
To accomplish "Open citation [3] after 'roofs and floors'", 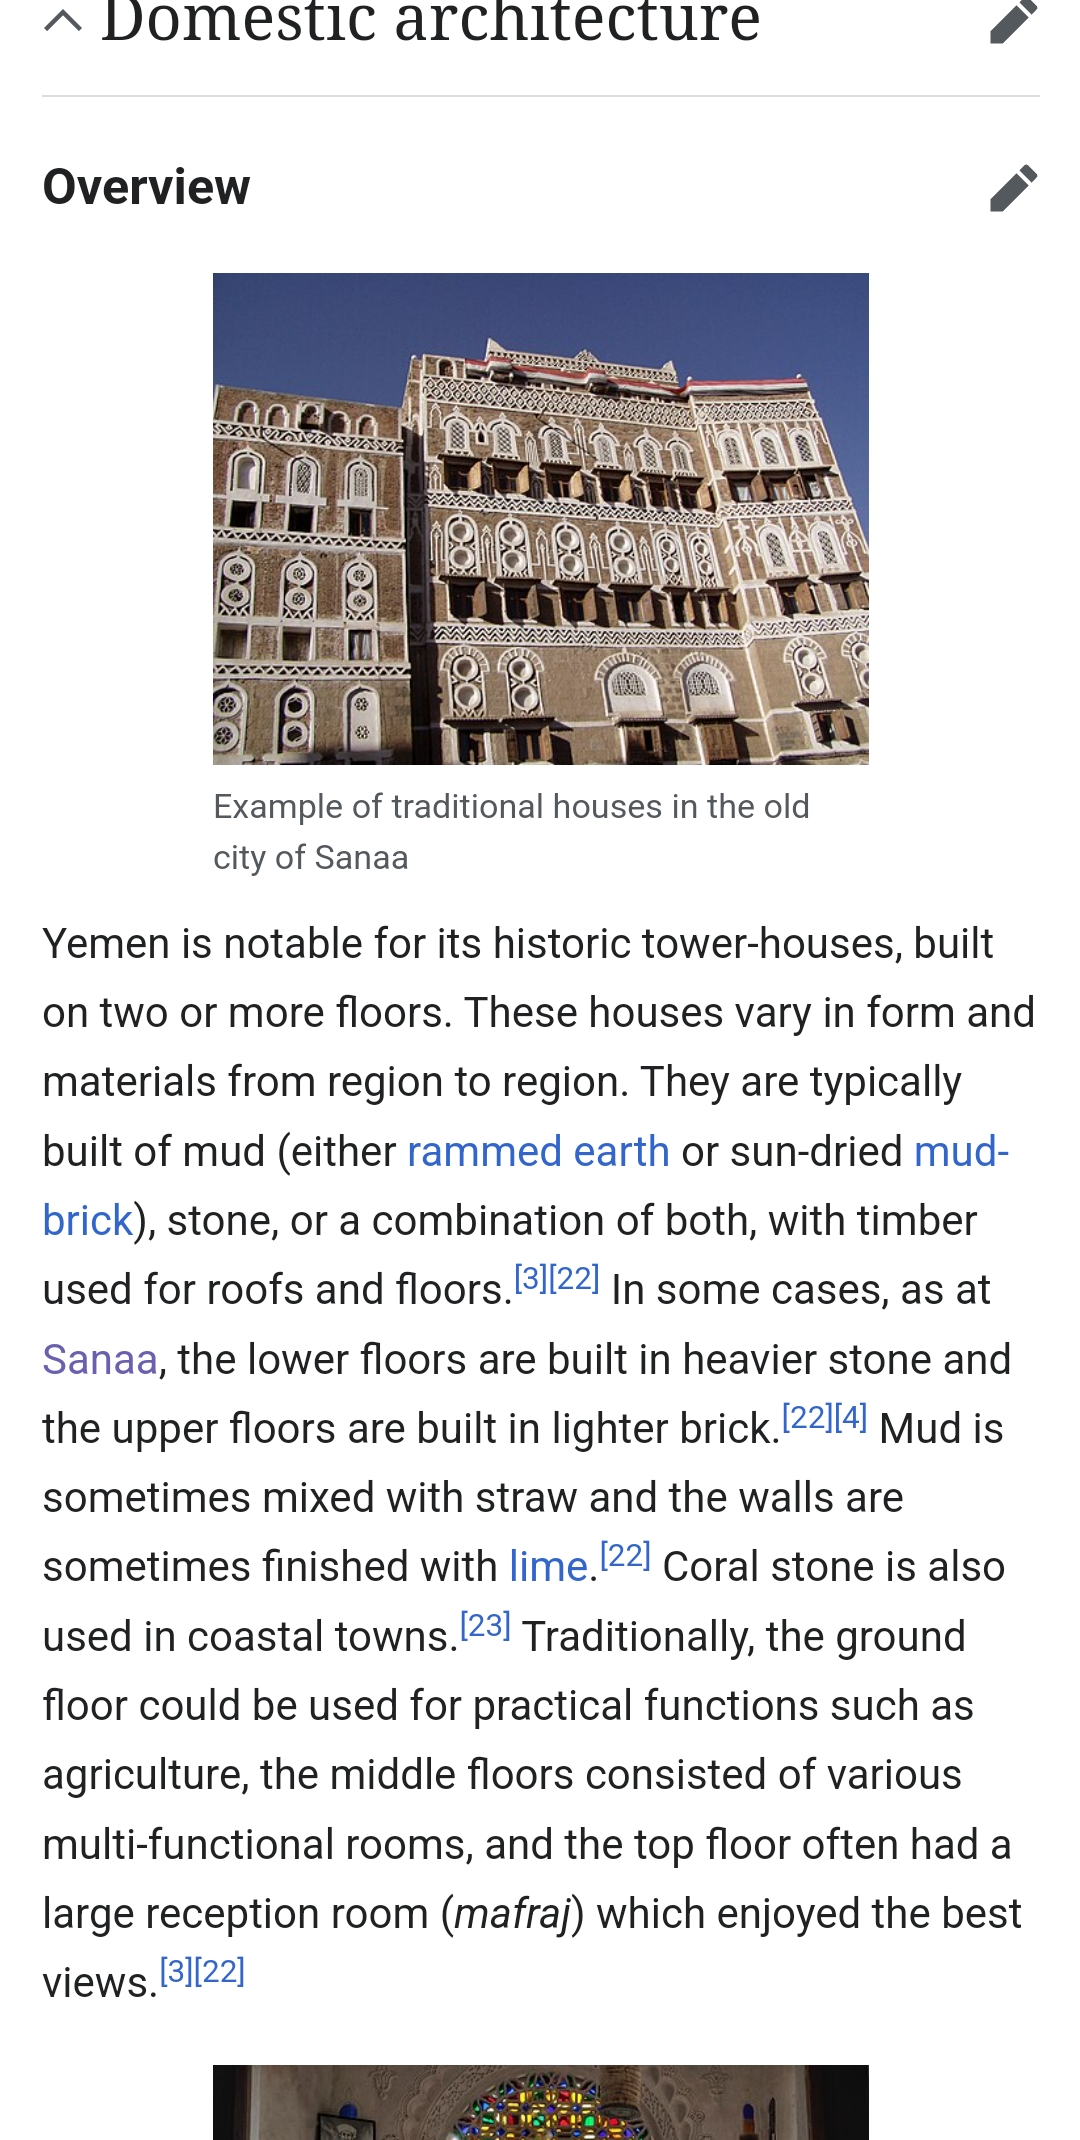I will (x=530, y=1278).
